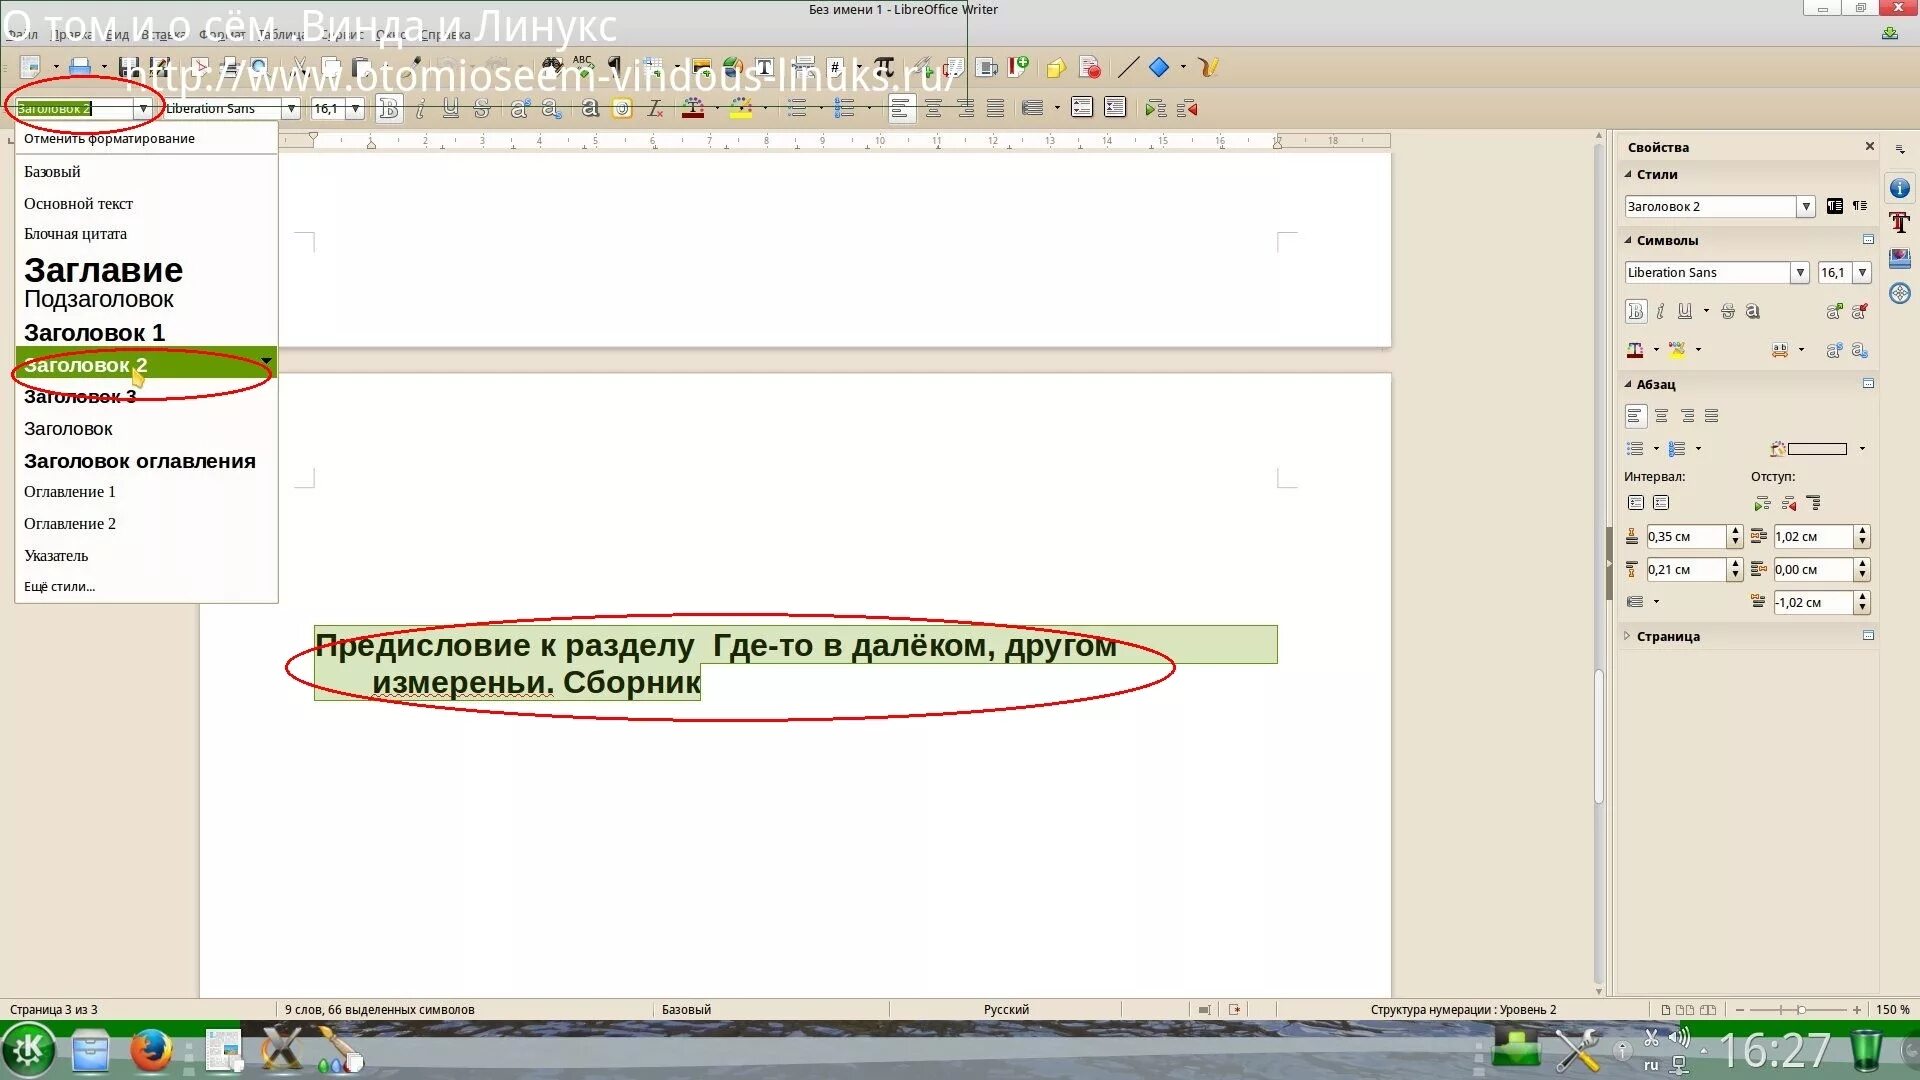Click Ещё стили... at list bottom

pos(59,587)
